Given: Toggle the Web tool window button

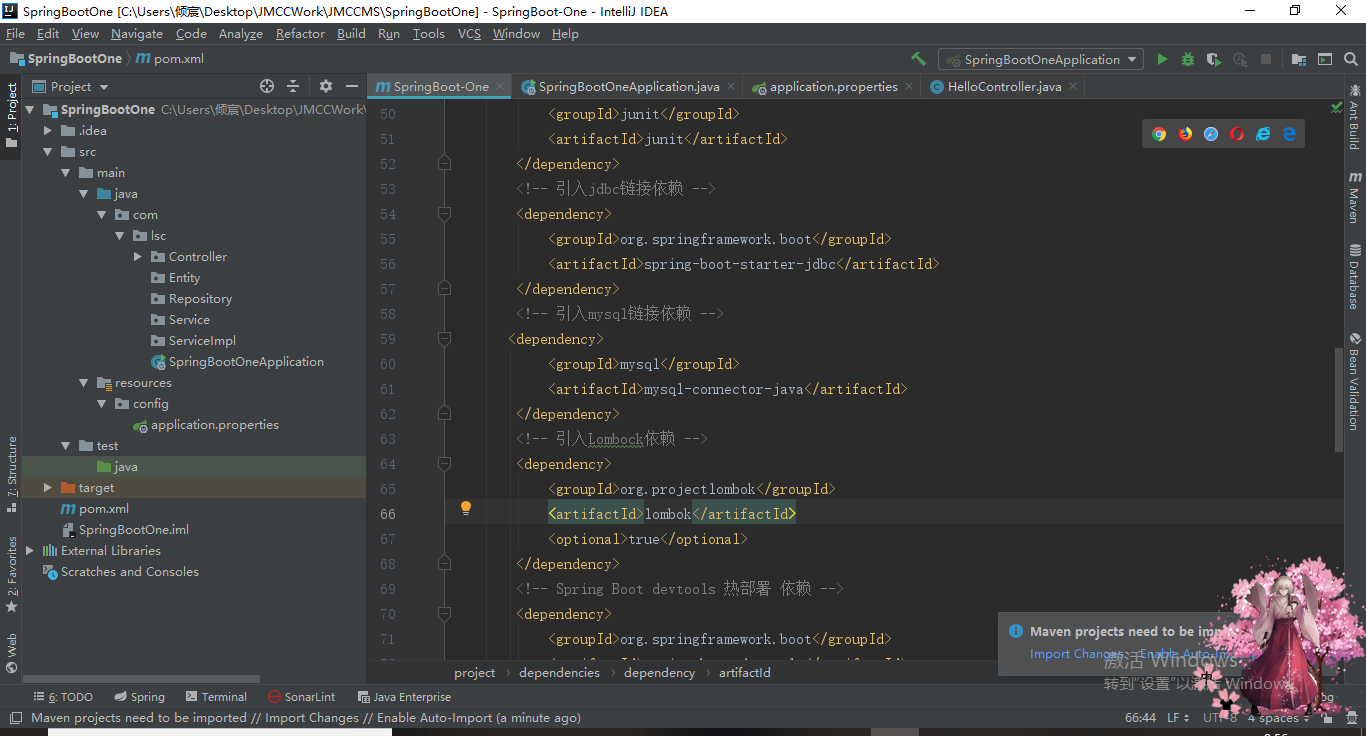Looking at the screenshot, I should click(x=12, y=654).
